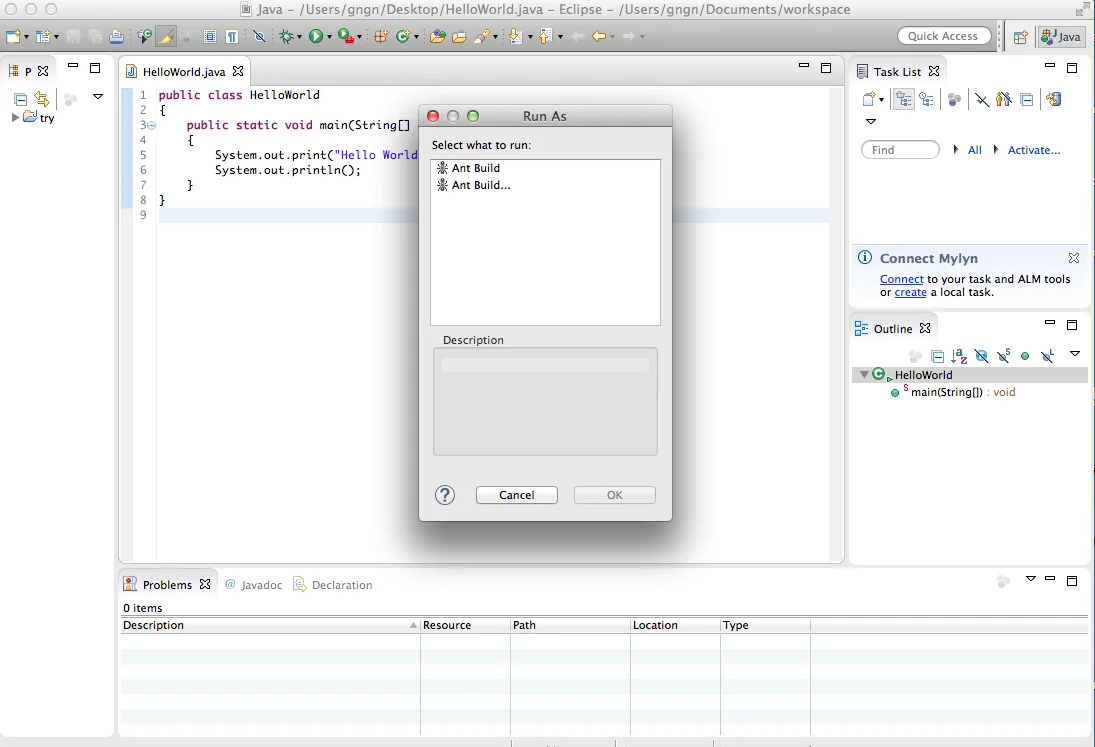1095x747 pixels.
Task: Click the Connect link in Connect Mylyn
Action: point(902,279)
